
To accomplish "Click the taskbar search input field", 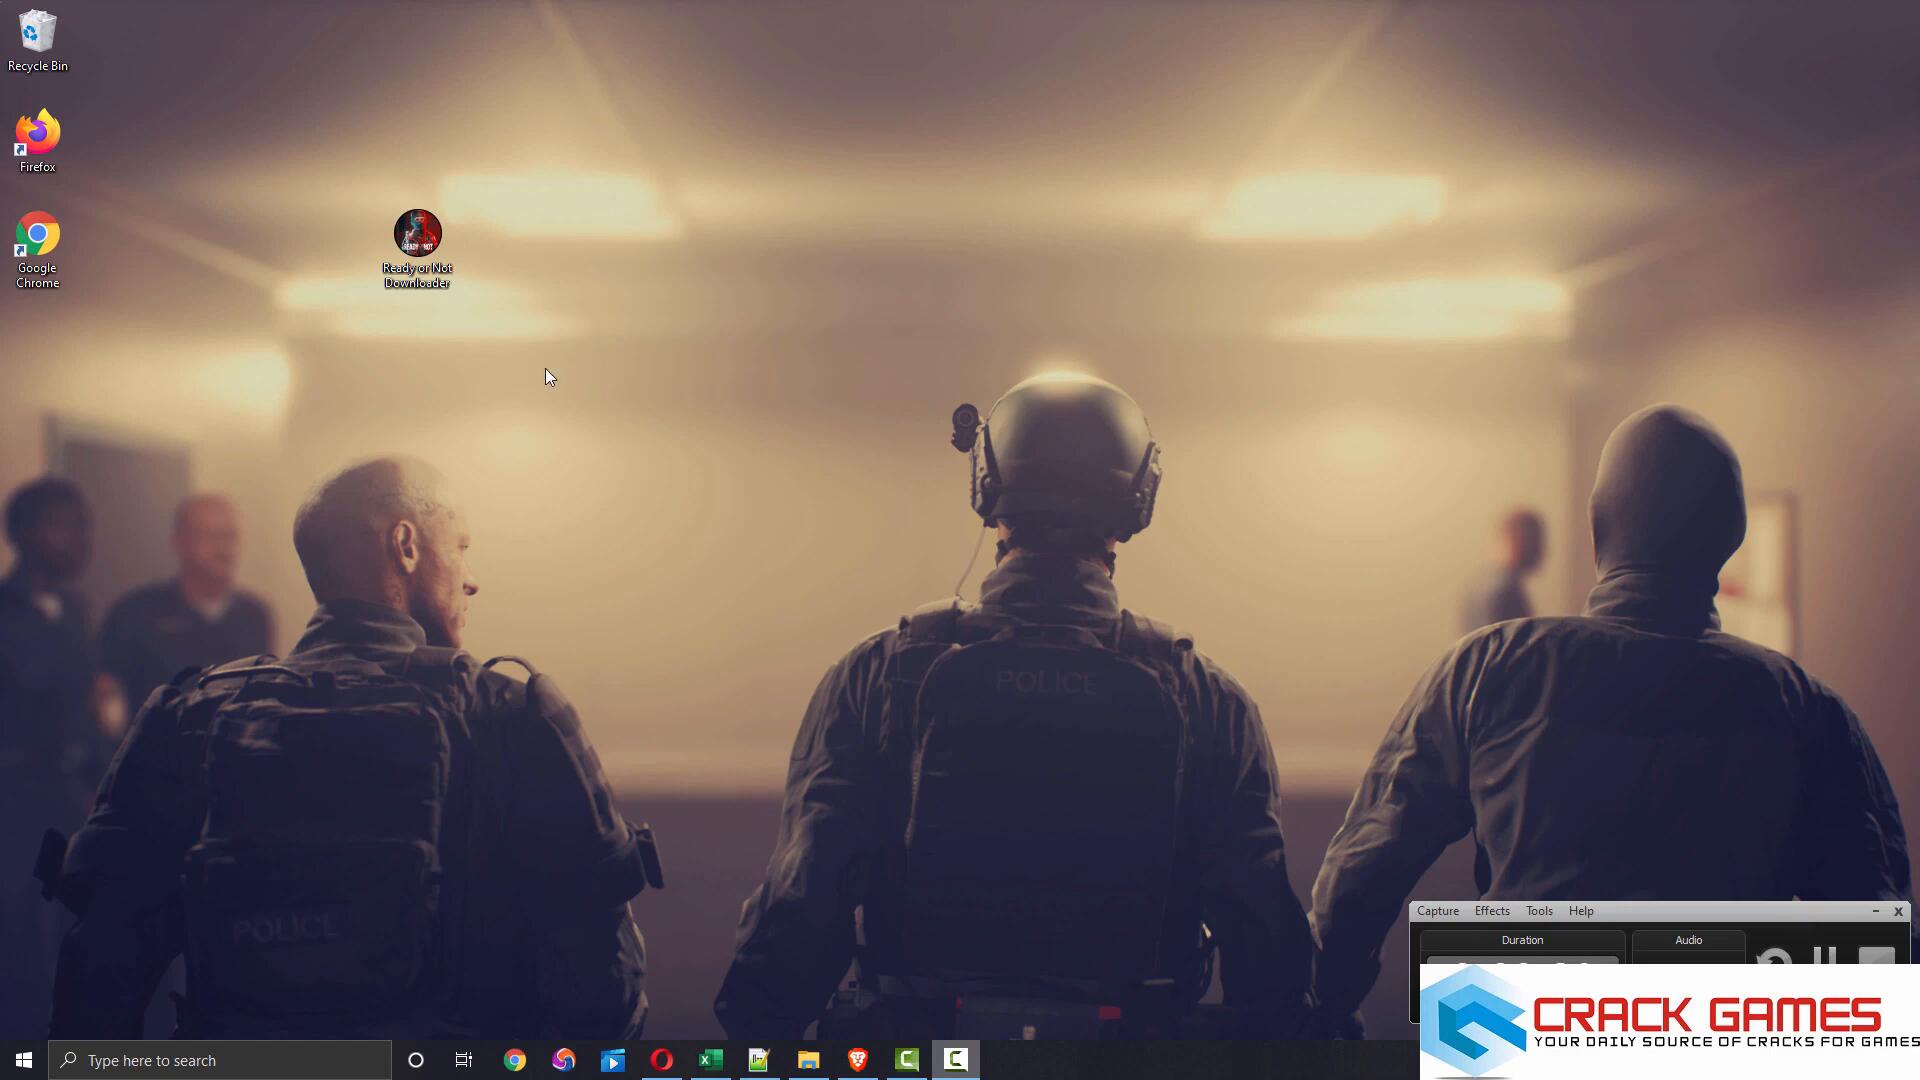I will tap(220, 1060).
